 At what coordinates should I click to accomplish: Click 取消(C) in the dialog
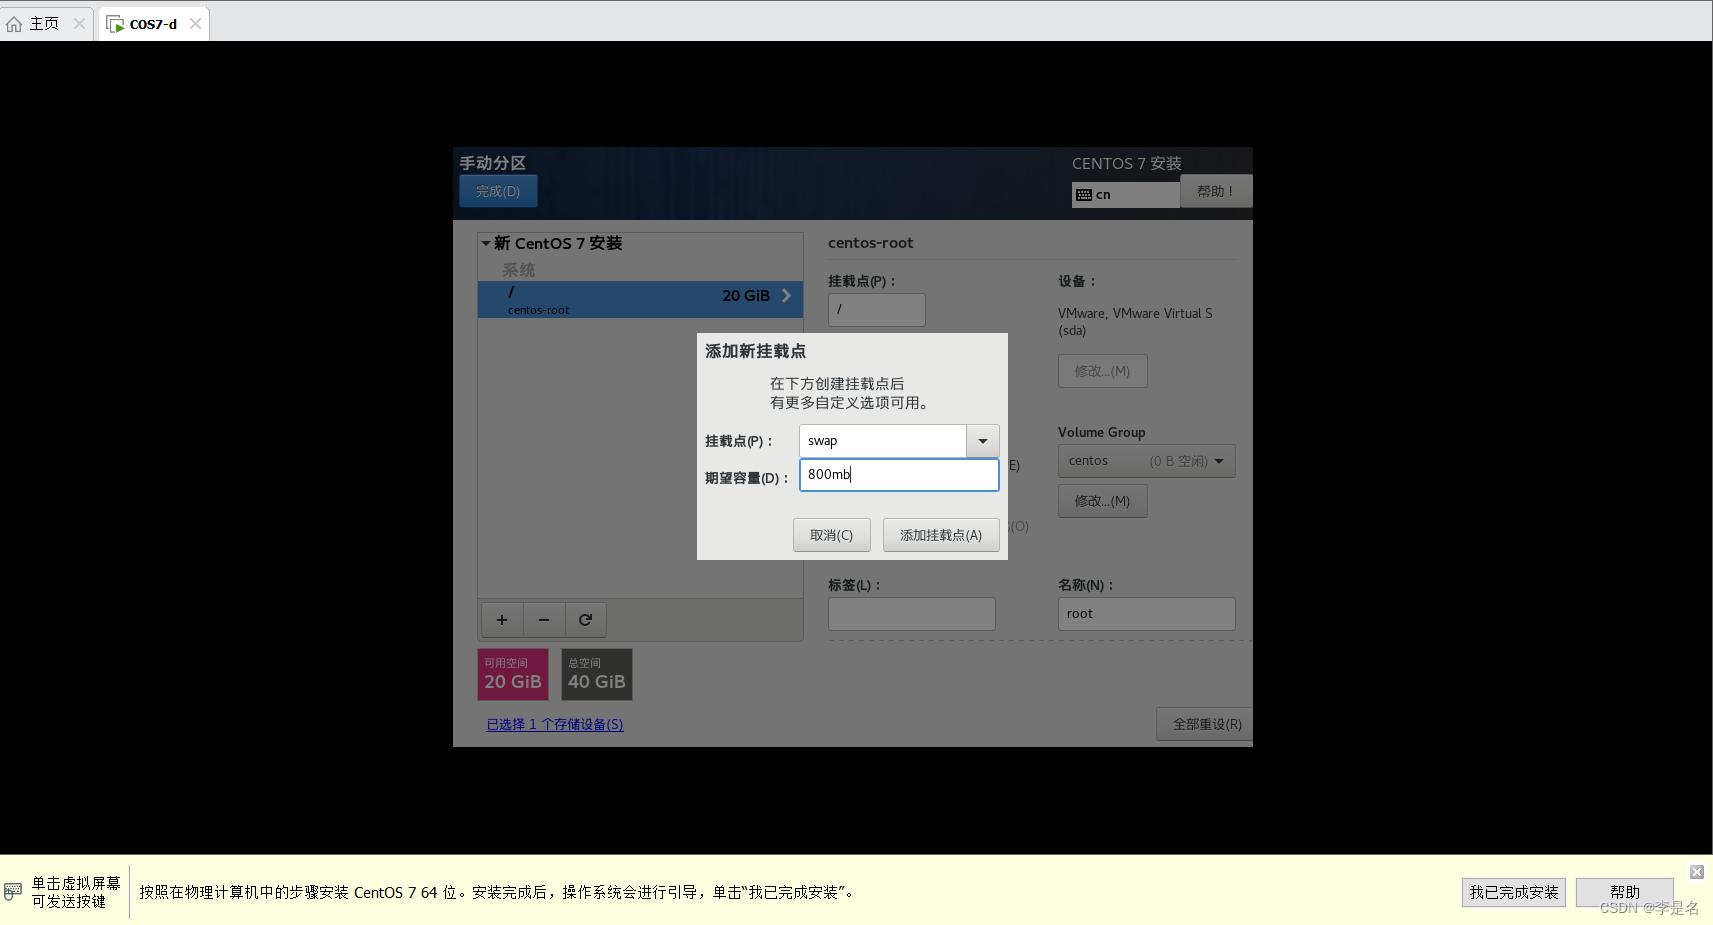click(x=832, y=535)
